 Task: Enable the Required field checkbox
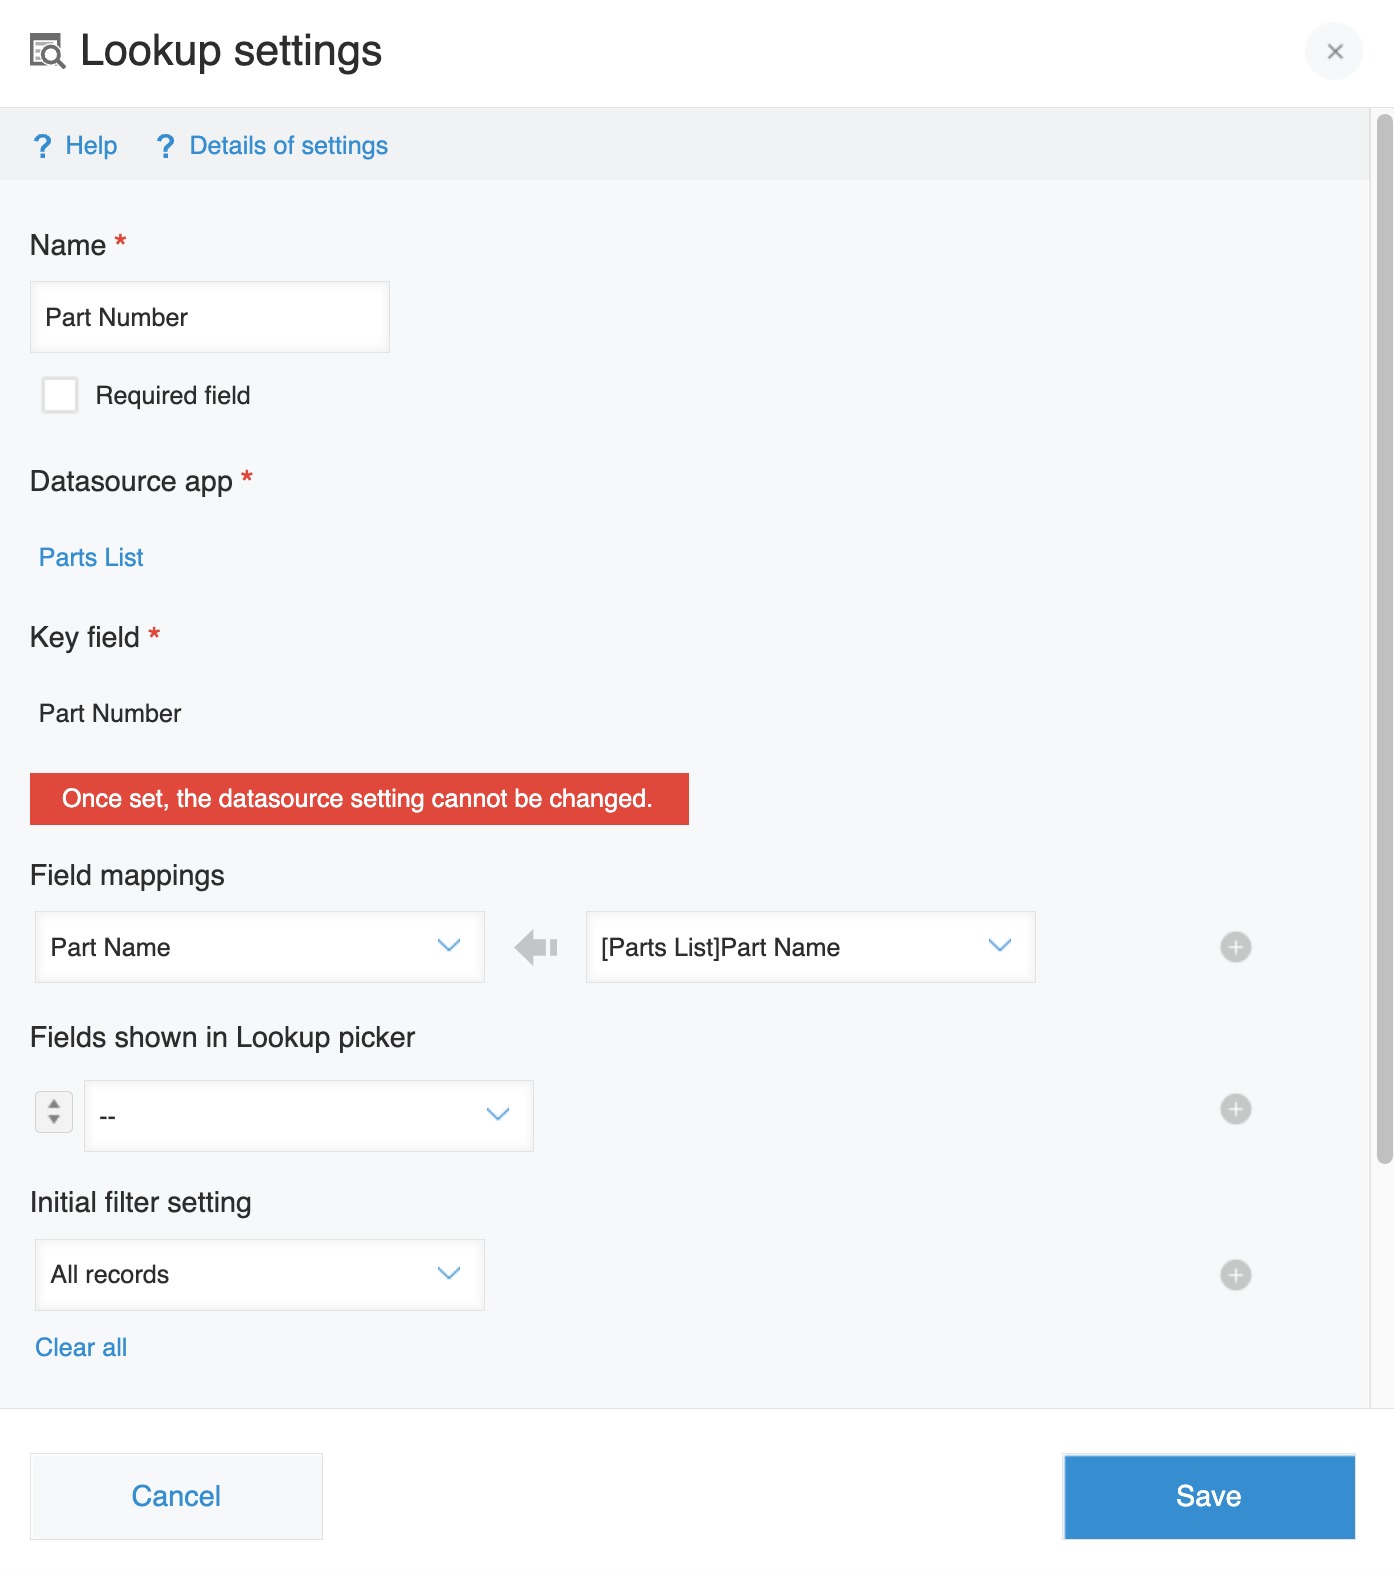pos(60,395)
